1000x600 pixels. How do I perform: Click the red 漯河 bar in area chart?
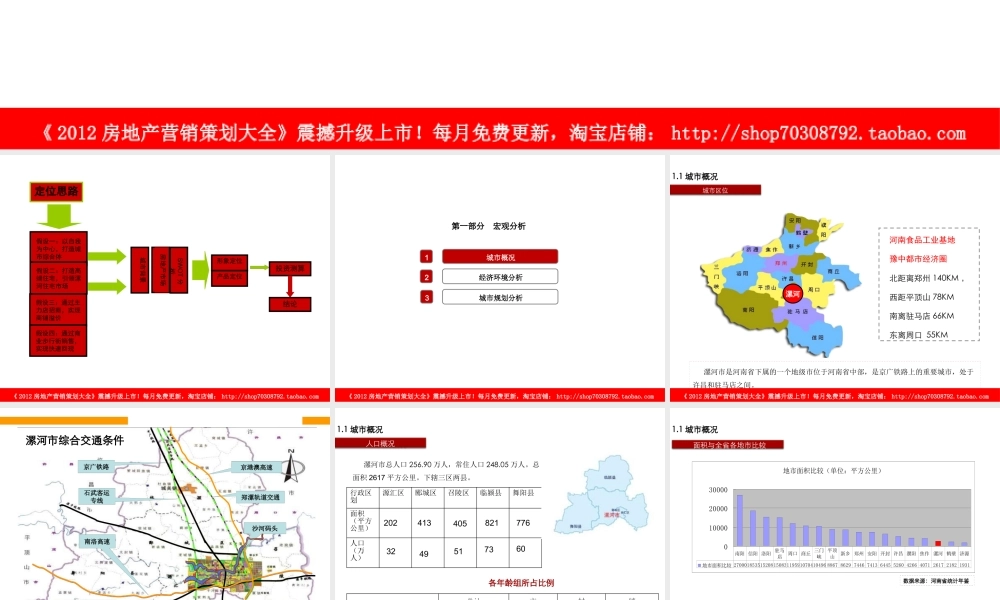pos(938,543)
